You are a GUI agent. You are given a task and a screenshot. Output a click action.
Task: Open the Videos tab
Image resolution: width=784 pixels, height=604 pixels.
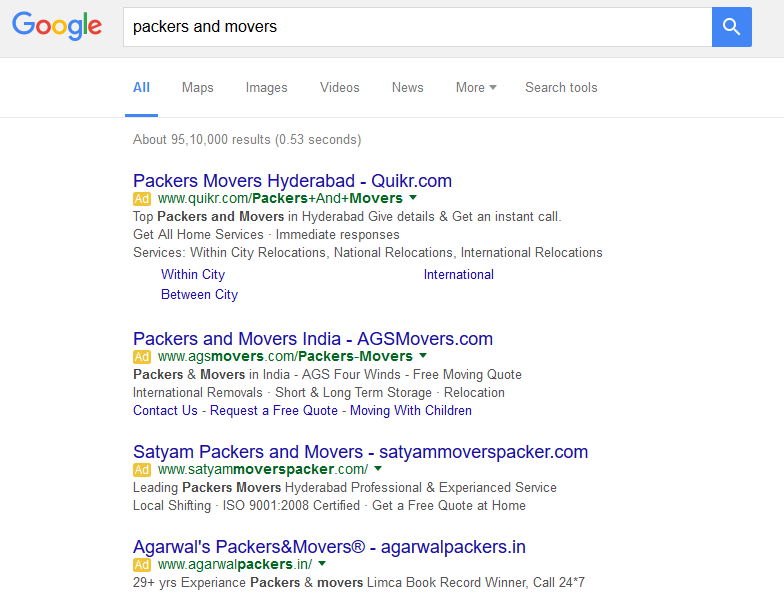[x=340, y=88]
